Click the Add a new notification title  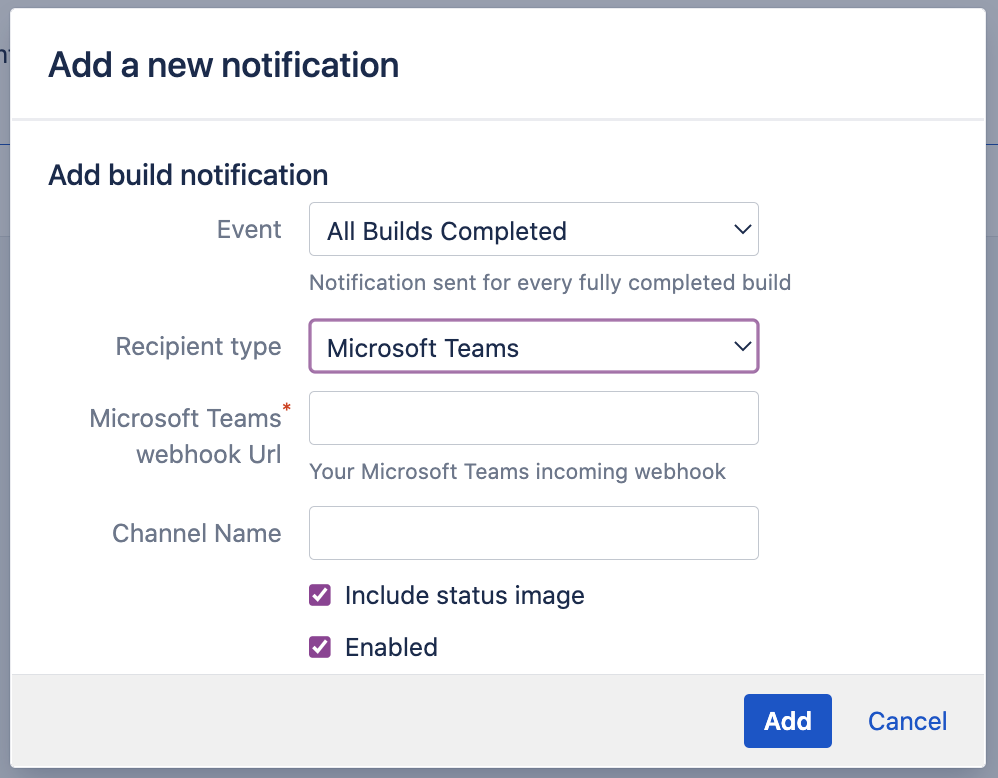point(222,64)
